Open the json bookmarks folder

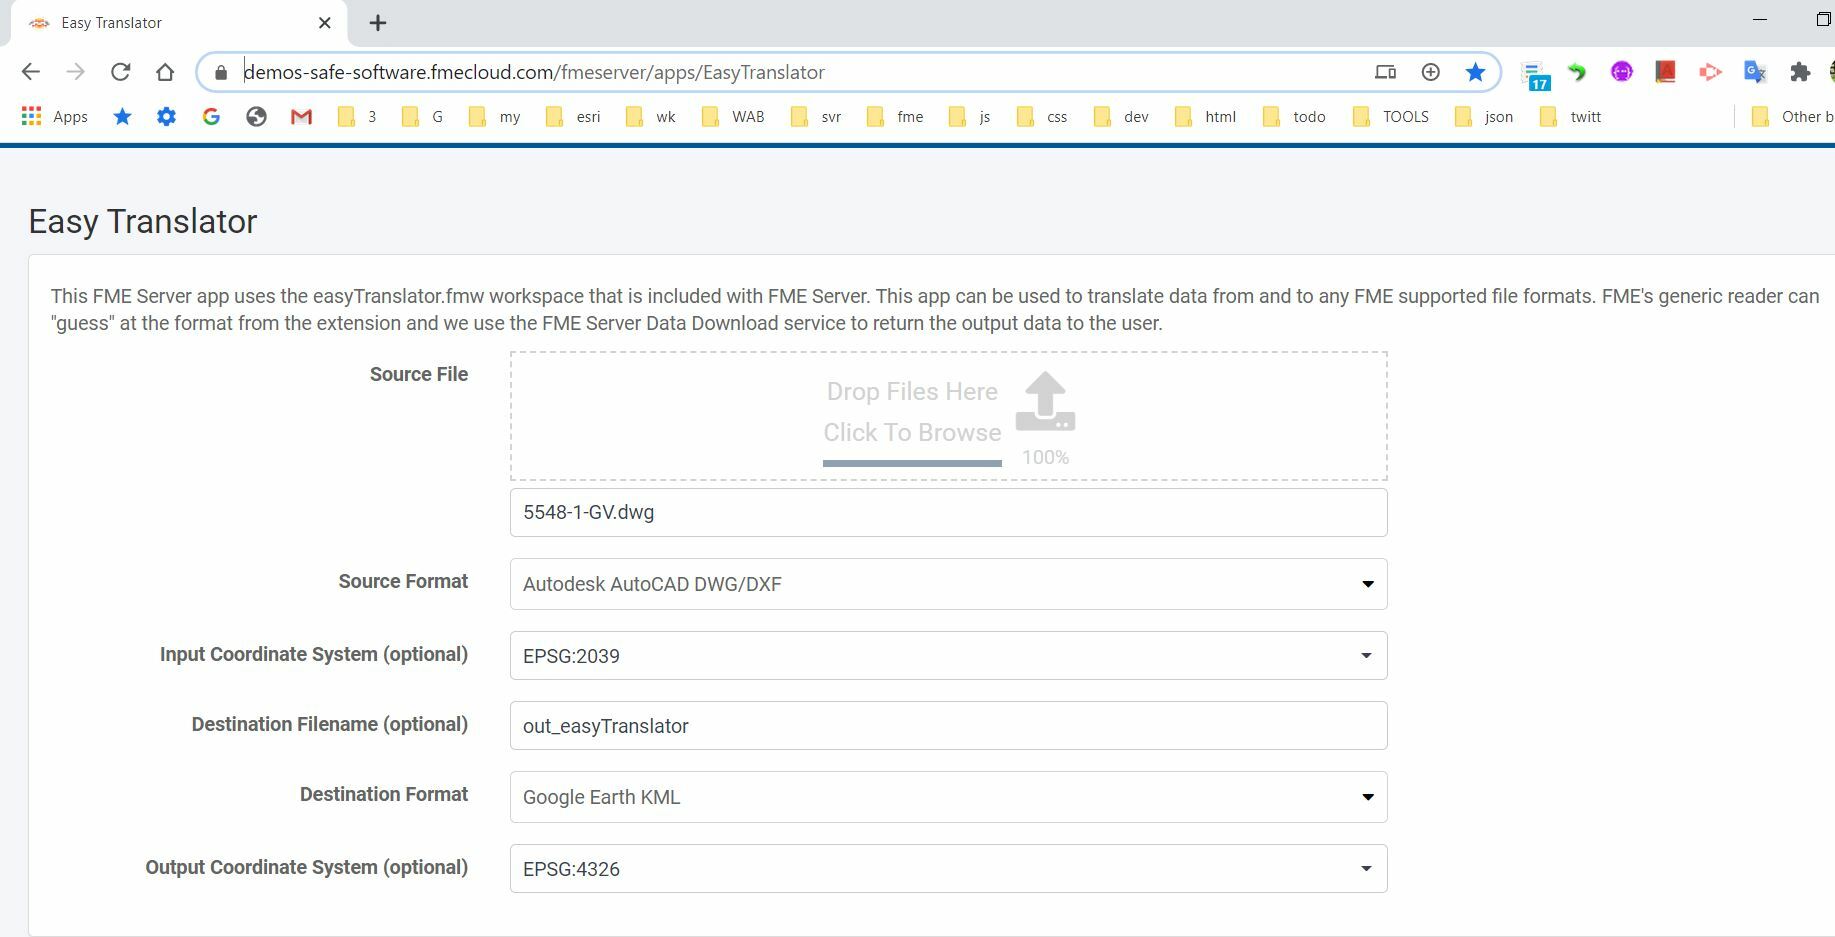click(1483, 117)
